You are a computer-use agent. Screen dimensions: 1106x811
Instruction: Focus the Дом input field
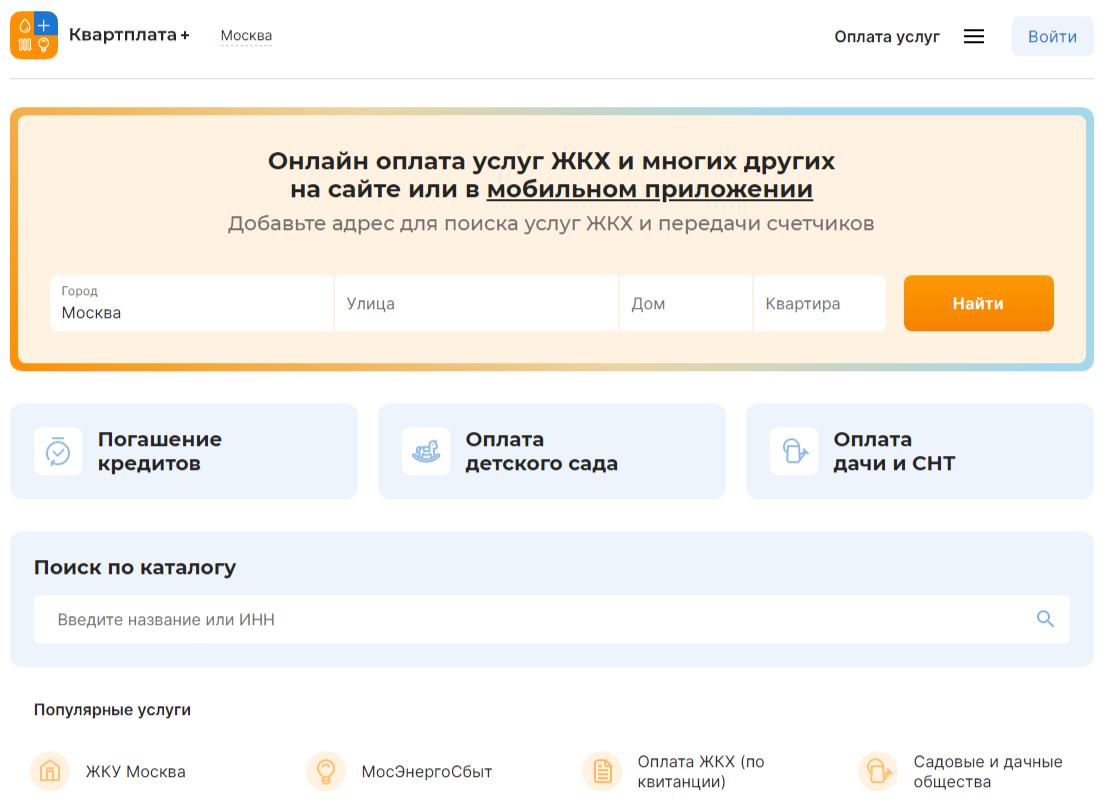686,303
